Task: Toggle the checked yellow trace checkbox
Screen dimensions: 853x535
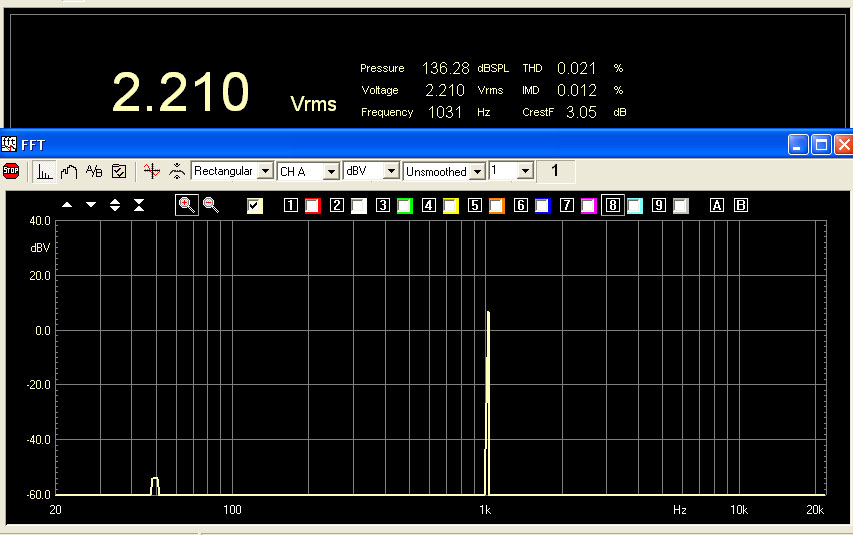Action: click(255, 206)
